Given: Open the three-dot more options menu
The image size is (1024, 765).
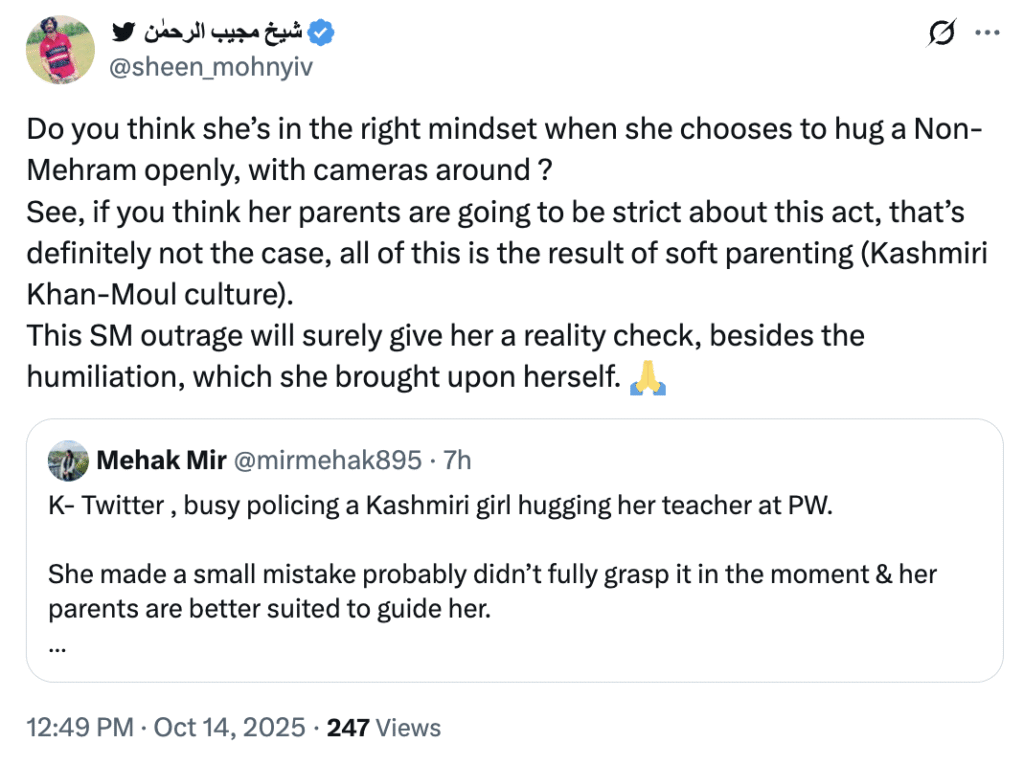Looking at the screenshot, I should [x=987, y=34].
